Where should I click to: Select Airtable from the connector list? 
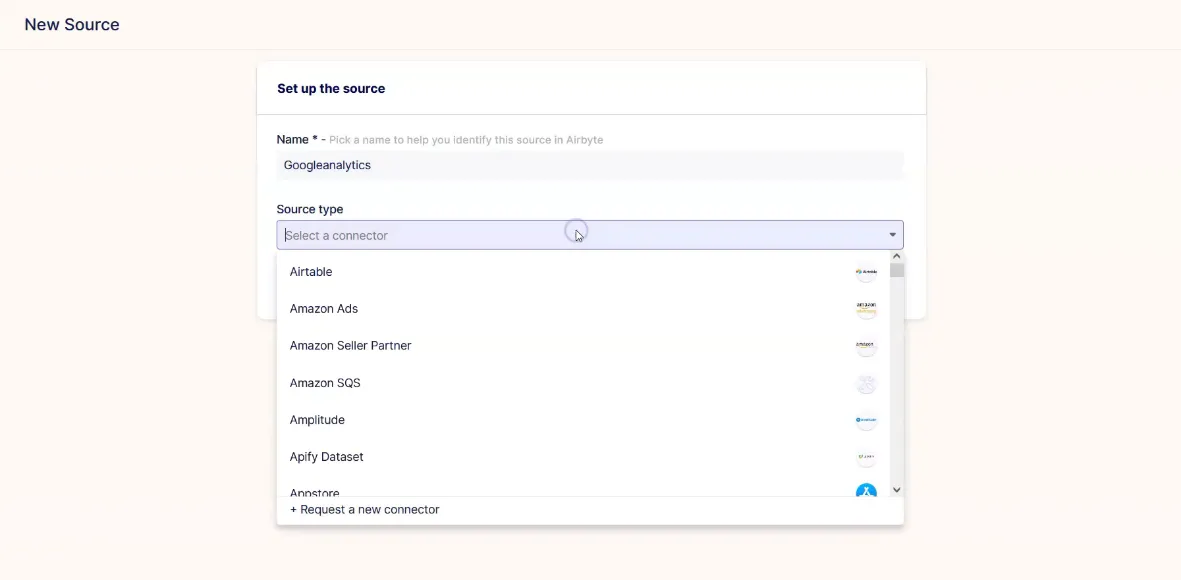[583, 272]
